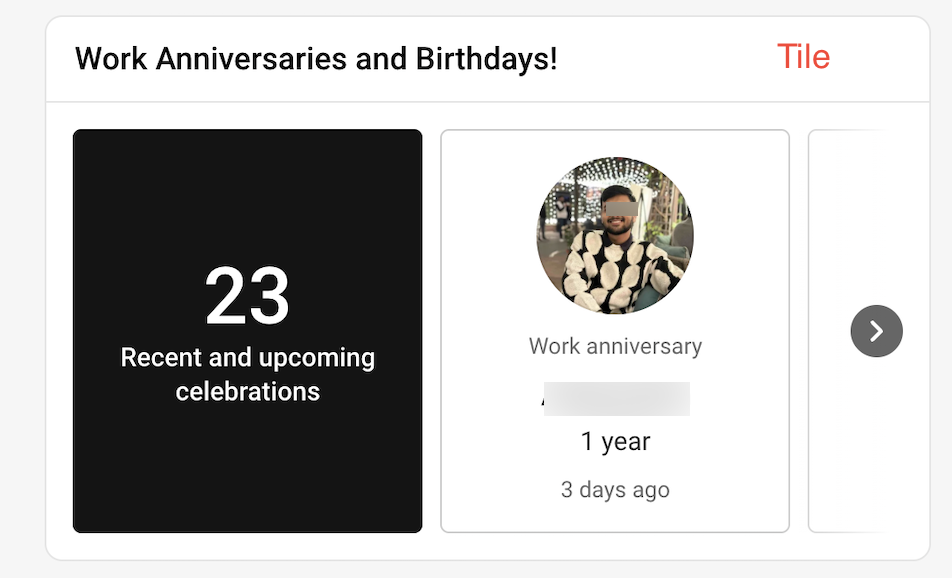Screen dimensions: 952x578
Task: Click the 3 days ago timestamp
Action: tap(615, 490)
